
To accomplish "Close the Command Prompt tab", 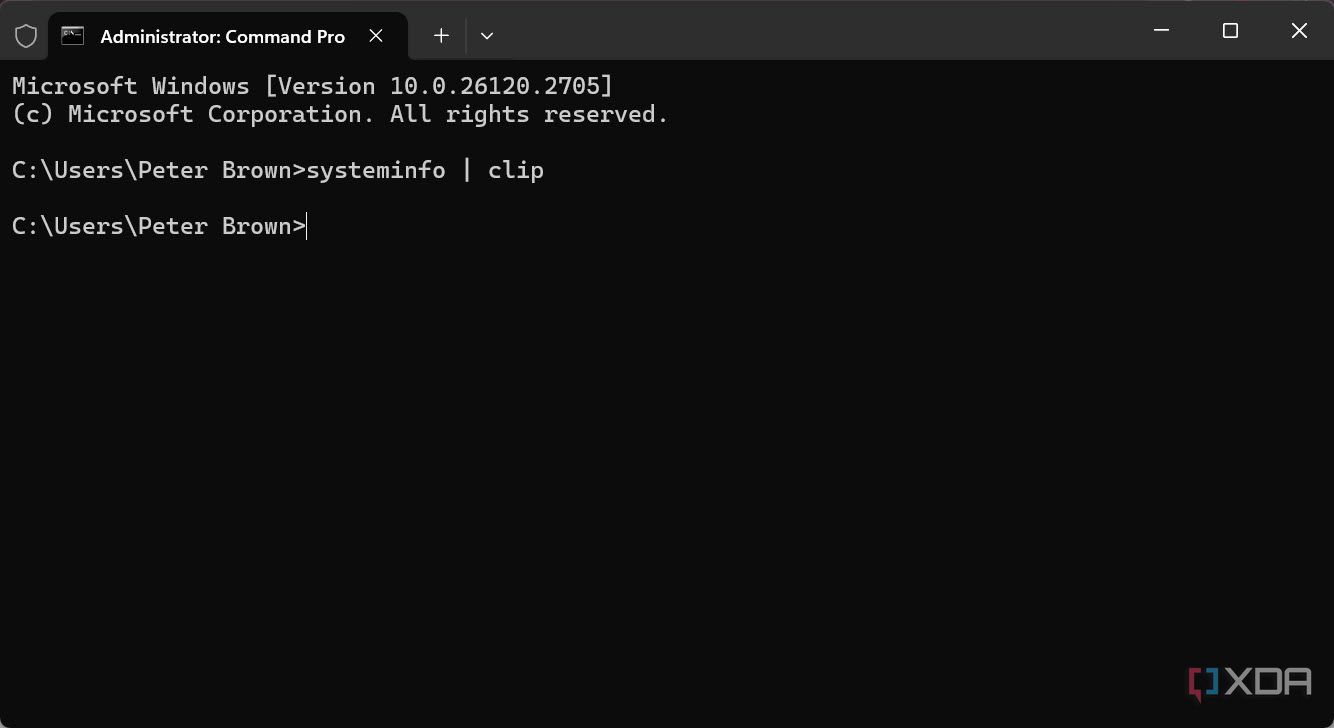I will coord(376,36).
